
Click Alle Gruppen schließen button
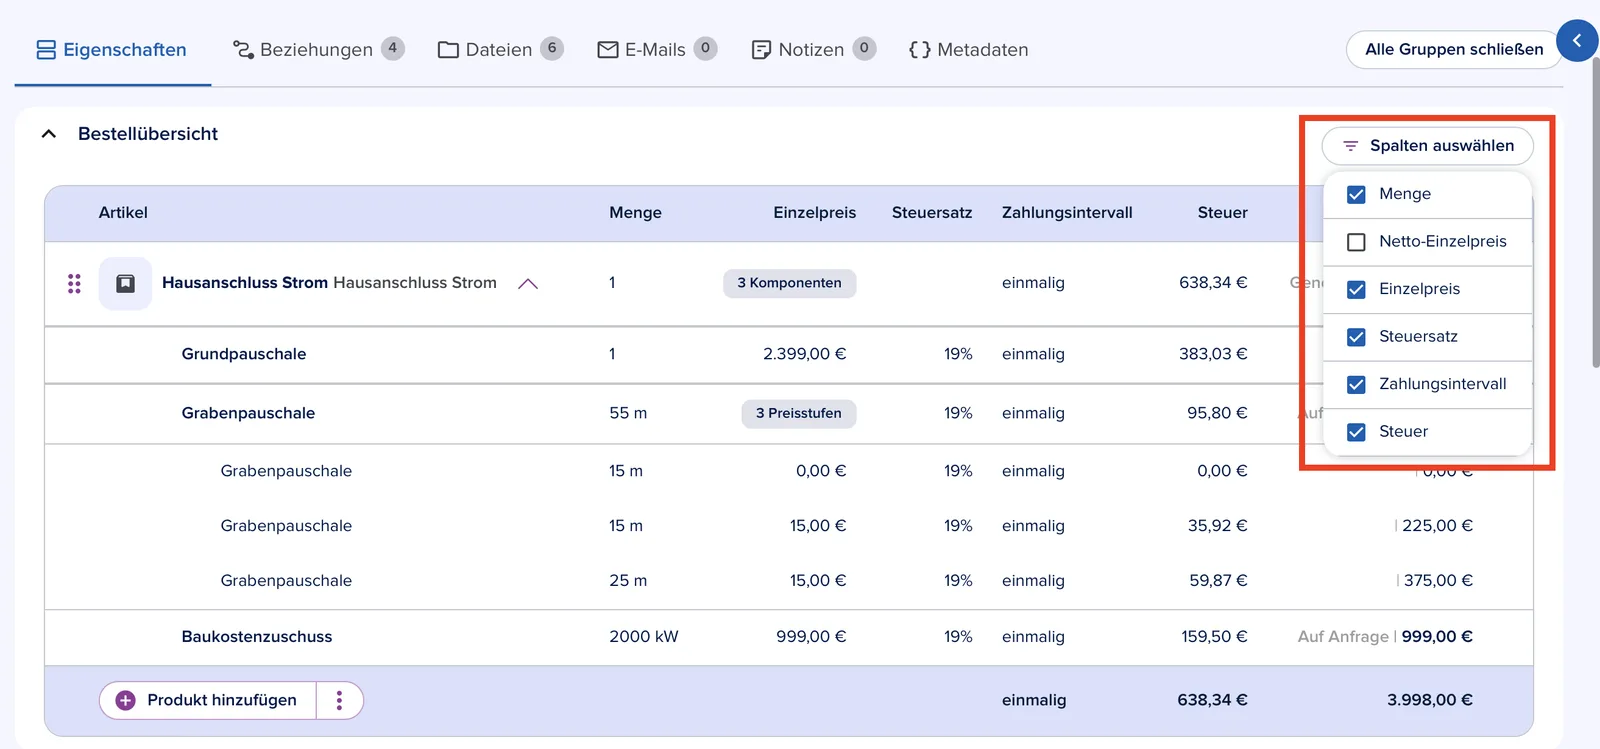coord(1454,49)
